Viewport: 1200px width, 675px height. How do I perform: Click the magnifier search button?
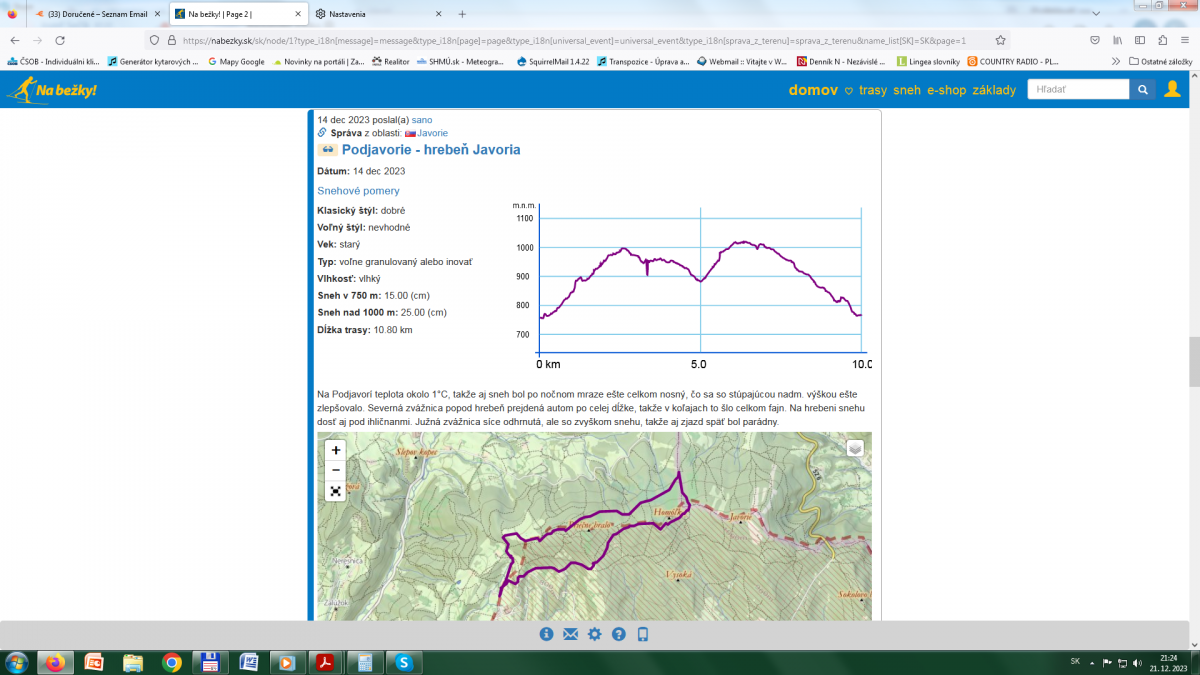[1142, 90]
